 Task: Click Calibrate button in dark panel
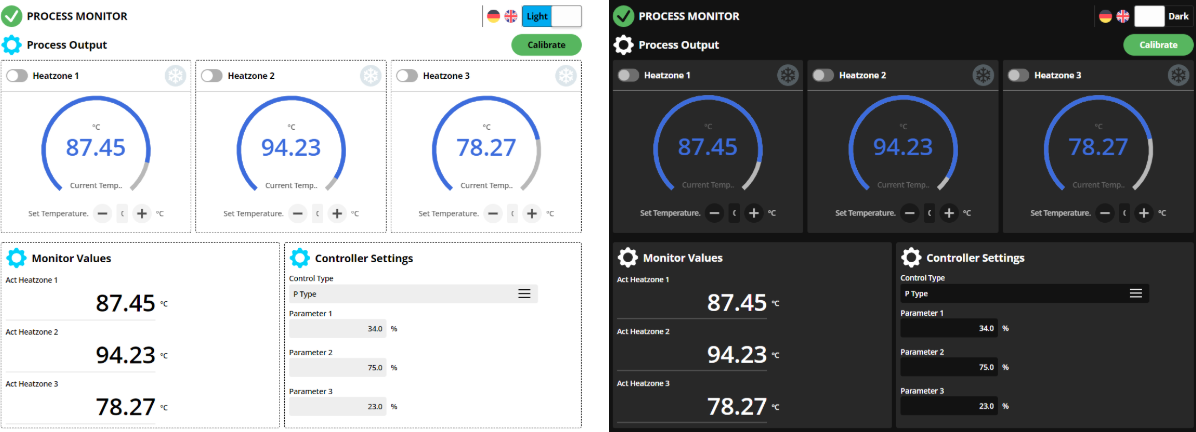point(1158,45)
